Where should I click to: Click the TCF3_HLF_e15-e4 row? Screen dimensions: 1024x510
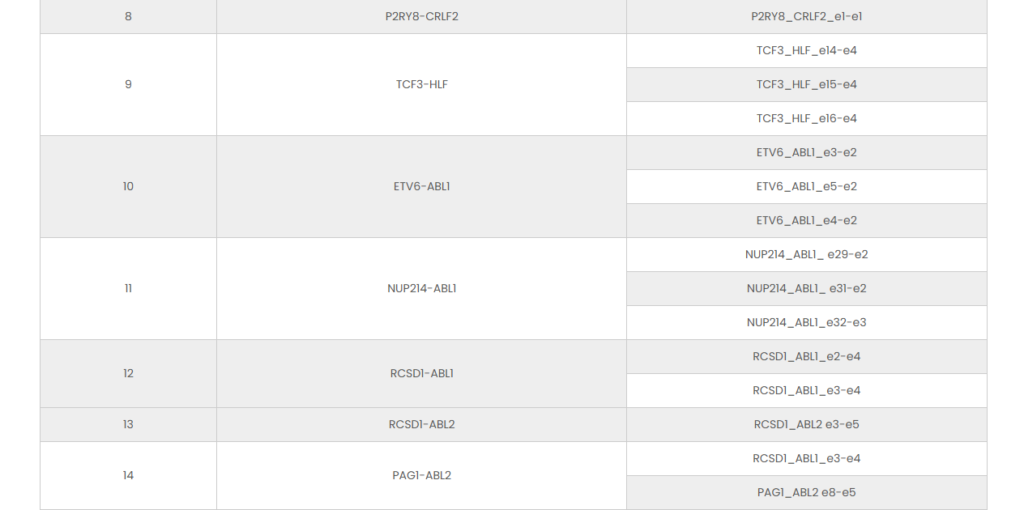pyautogui.click(x=806, y=85)
